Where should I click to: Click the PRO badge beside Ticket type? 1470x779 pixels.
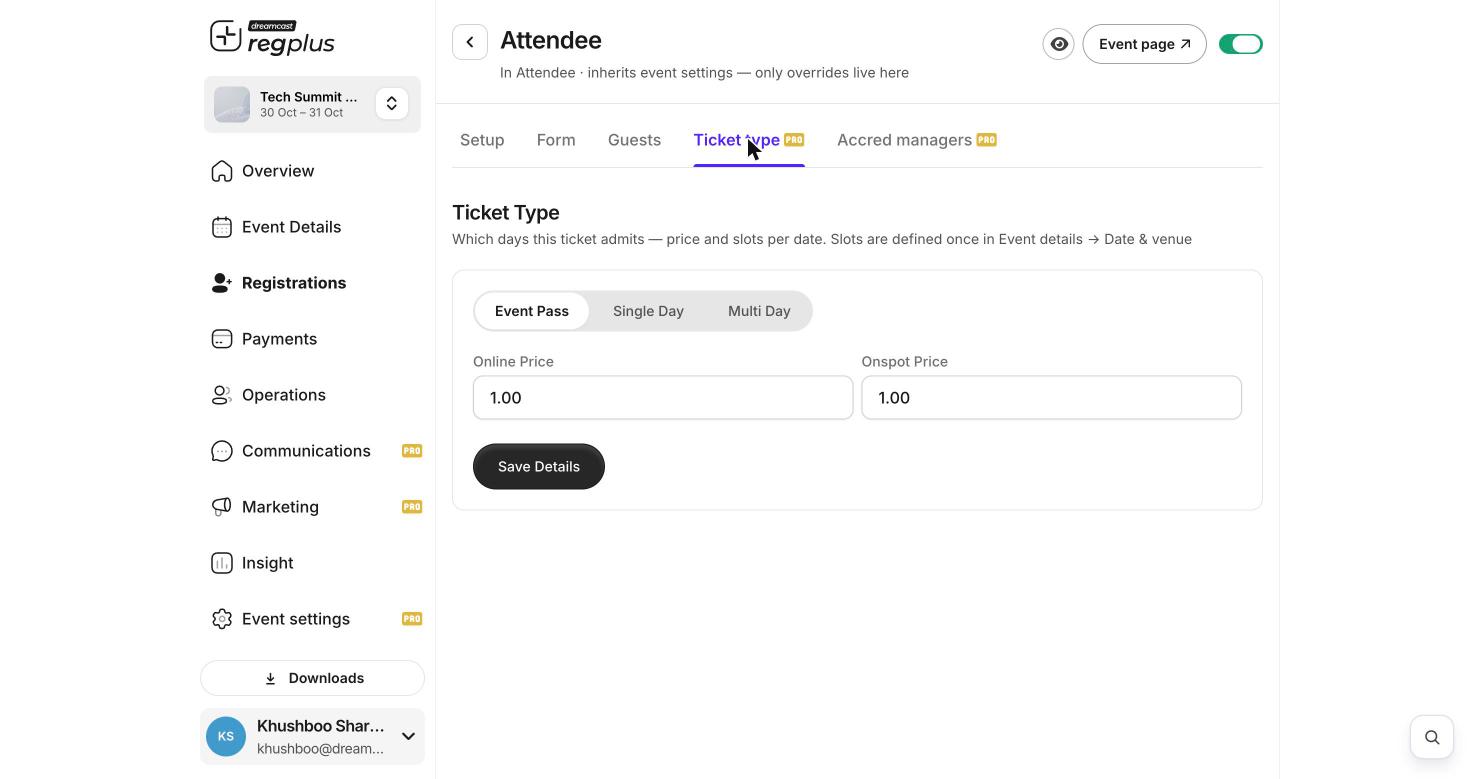[794, 140]
